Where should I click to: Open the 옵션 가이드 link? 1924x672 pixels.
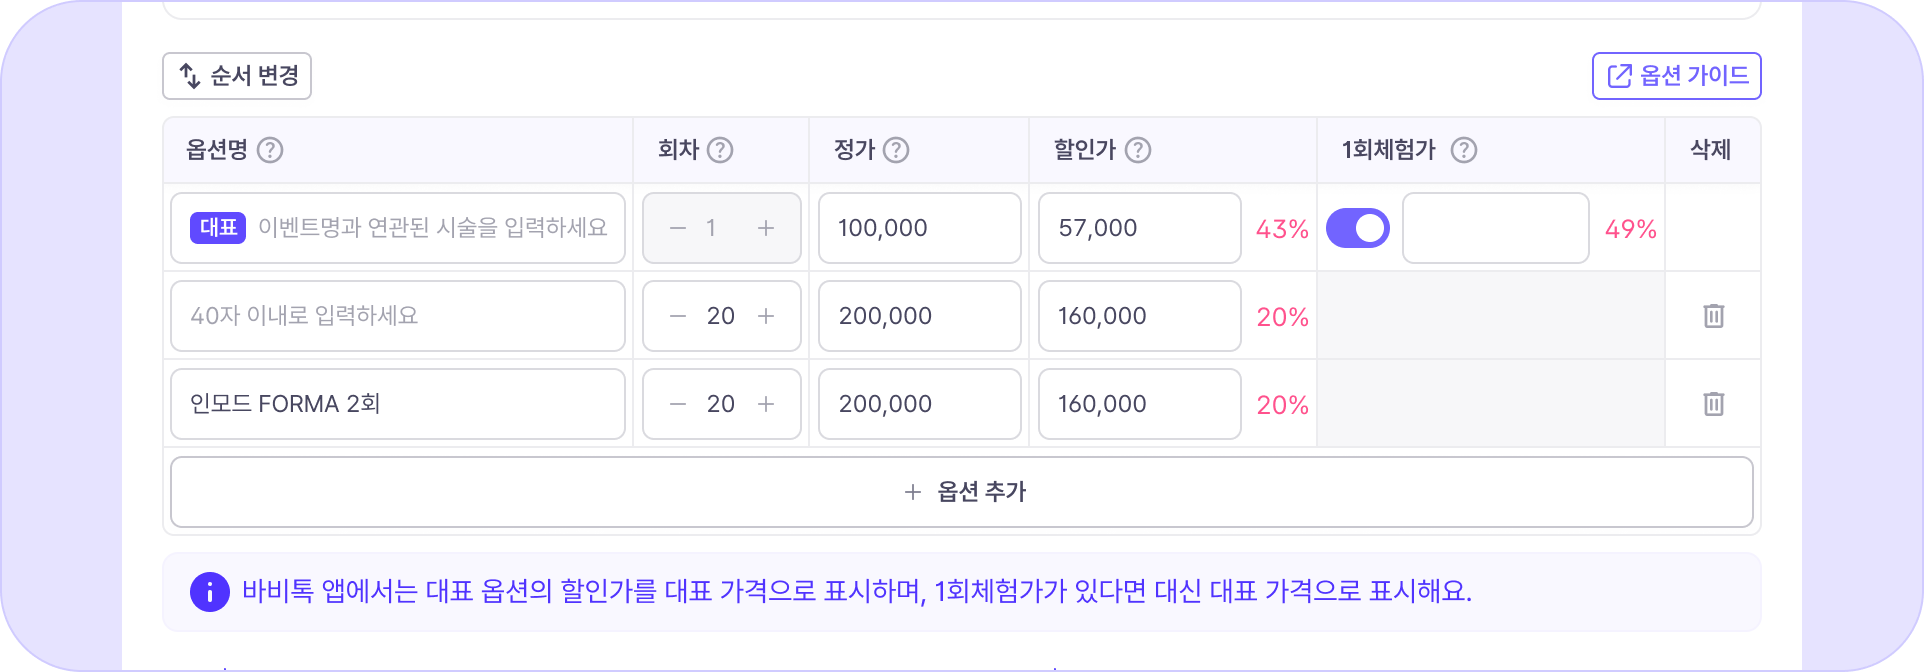click(x=1676, y=76)
